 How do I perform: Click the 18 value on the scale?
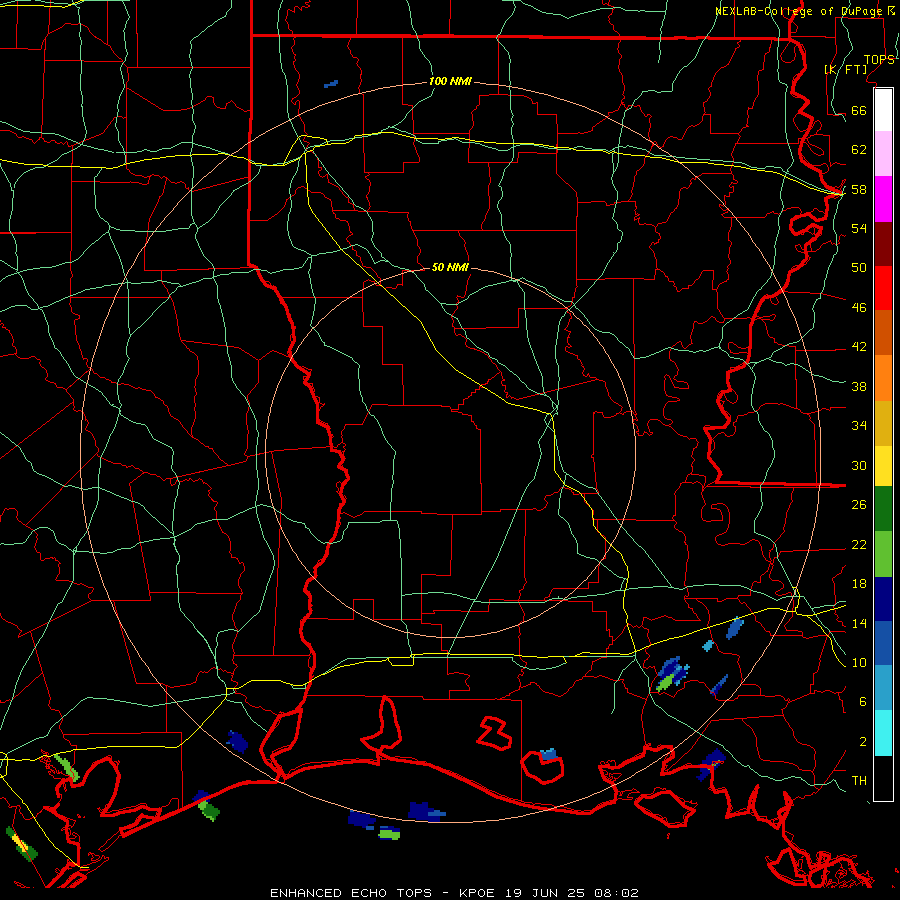(x=859, y=584)
